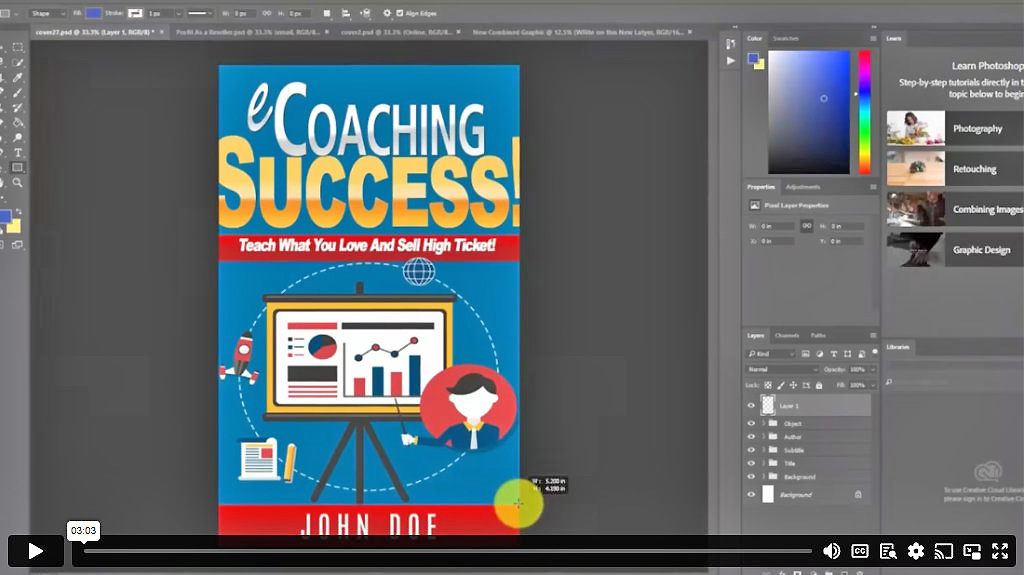Turn on closed captions (CC)
Screen dimensions: 1024x575
point(859,551)
